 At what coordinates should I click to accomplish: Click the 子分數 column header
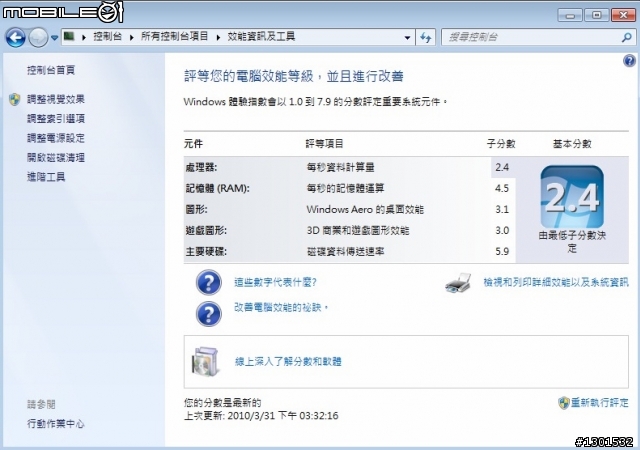click(x=501, y=144)
